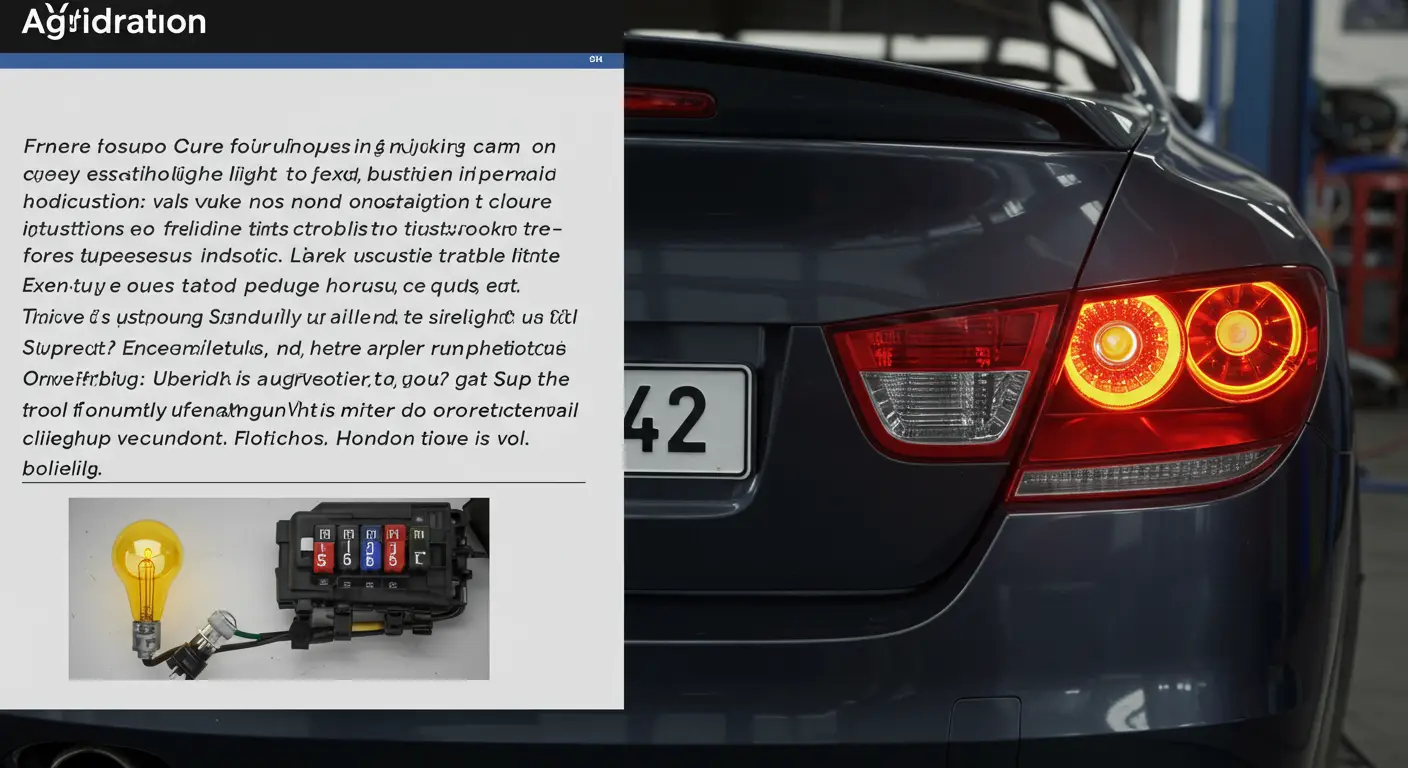Click the Agridration title logo

click(x=113, y=22)
